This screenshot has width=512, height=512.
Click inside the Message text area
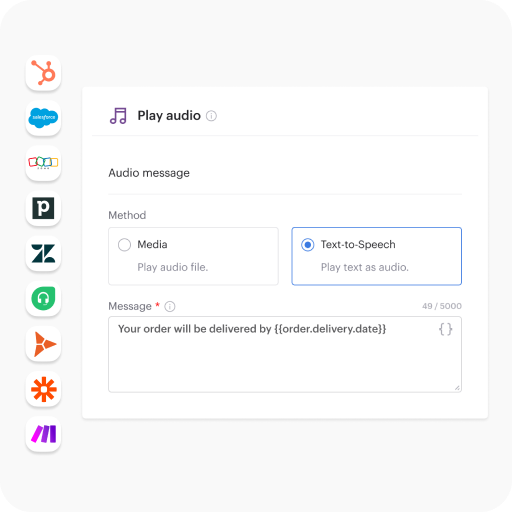pos(285,354)
